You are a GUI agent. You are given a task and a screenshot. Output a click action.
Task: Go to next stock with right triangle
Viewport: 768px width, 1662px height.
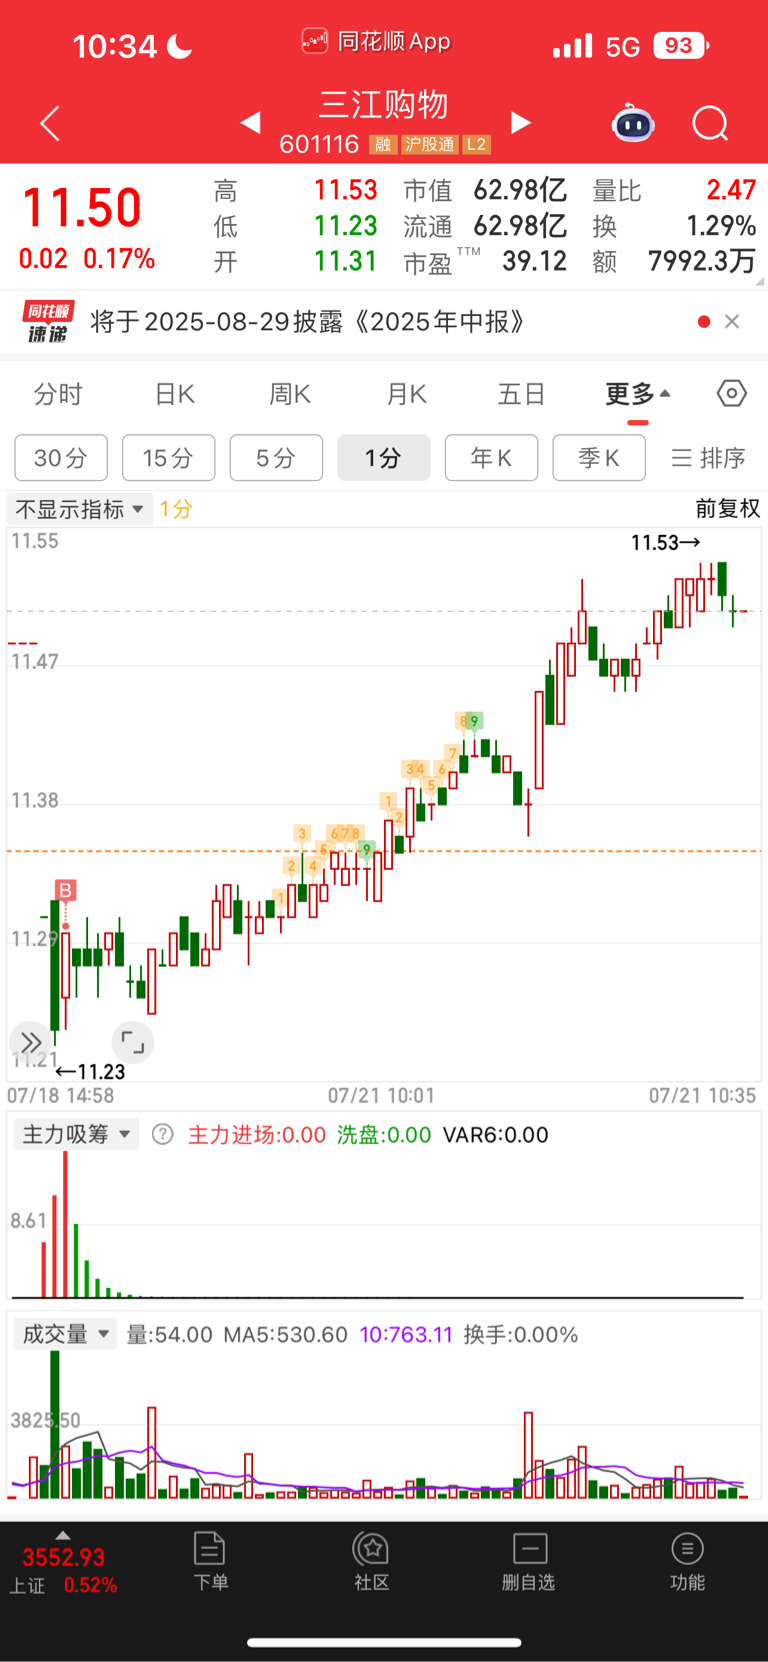pos(520,122)
